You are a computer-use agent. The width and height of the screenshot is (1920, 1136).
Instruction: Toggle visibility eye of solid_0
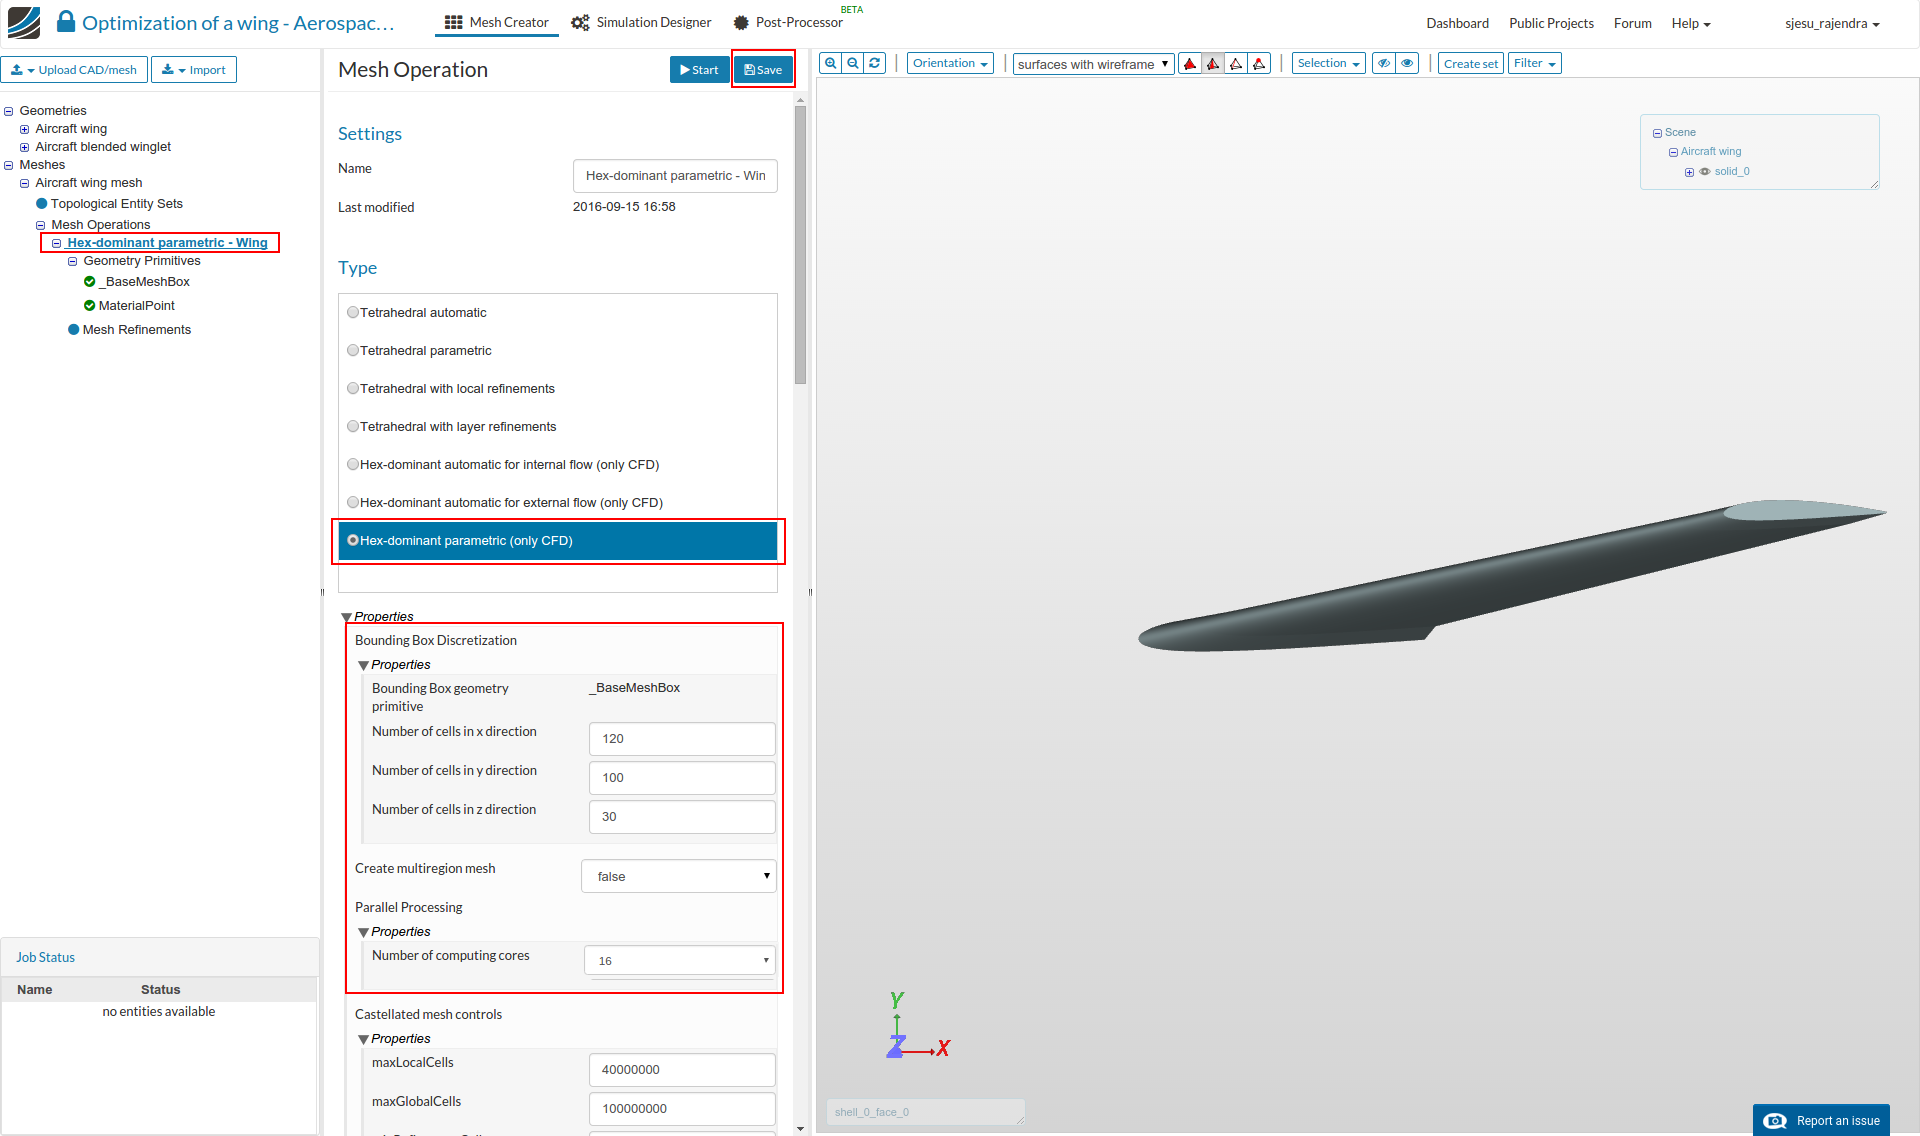point(1705,172)
